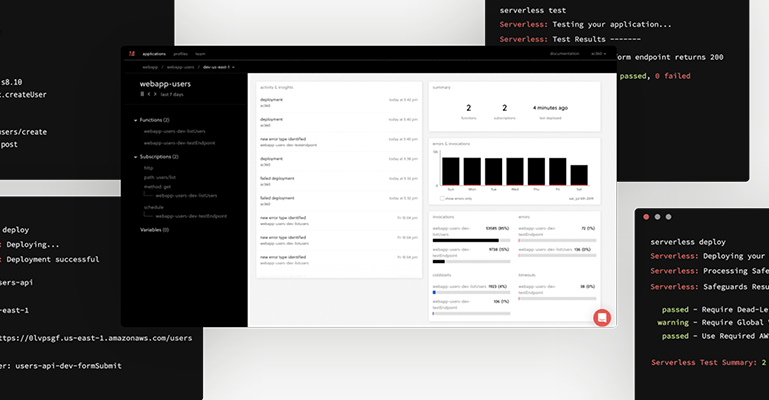Viewport: 769px width, 400px height.
Task: Click the Saturday bar in invocations chart
Action: [578, 175]
